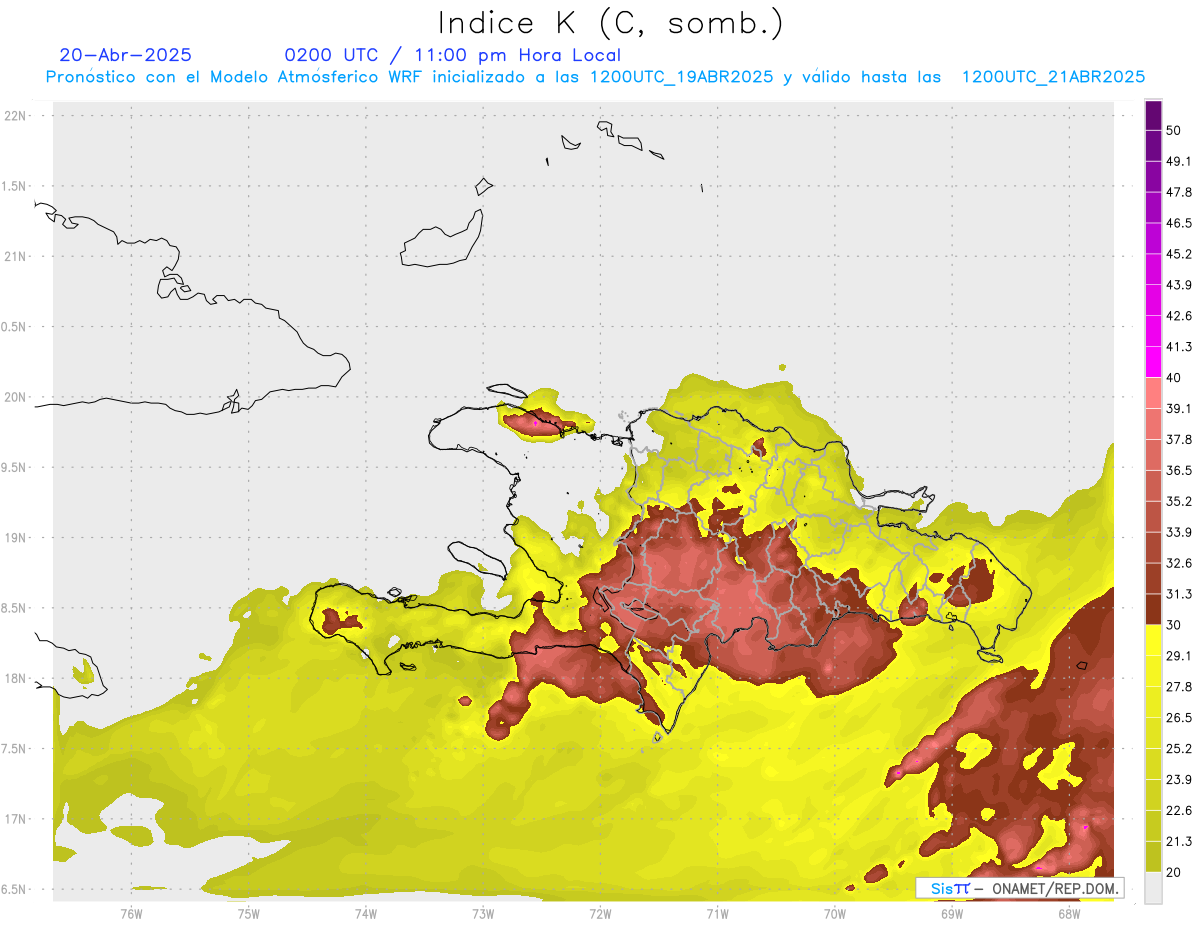Click the colorbar value '22.6'
Viewport: 1200px width, 927px height.
[x=1179, y=811]
